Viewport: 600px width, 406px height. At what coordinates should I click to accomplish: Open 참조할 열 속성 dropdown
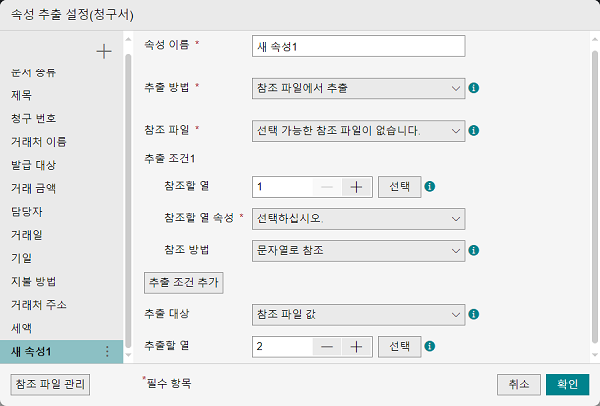[359, 219]
